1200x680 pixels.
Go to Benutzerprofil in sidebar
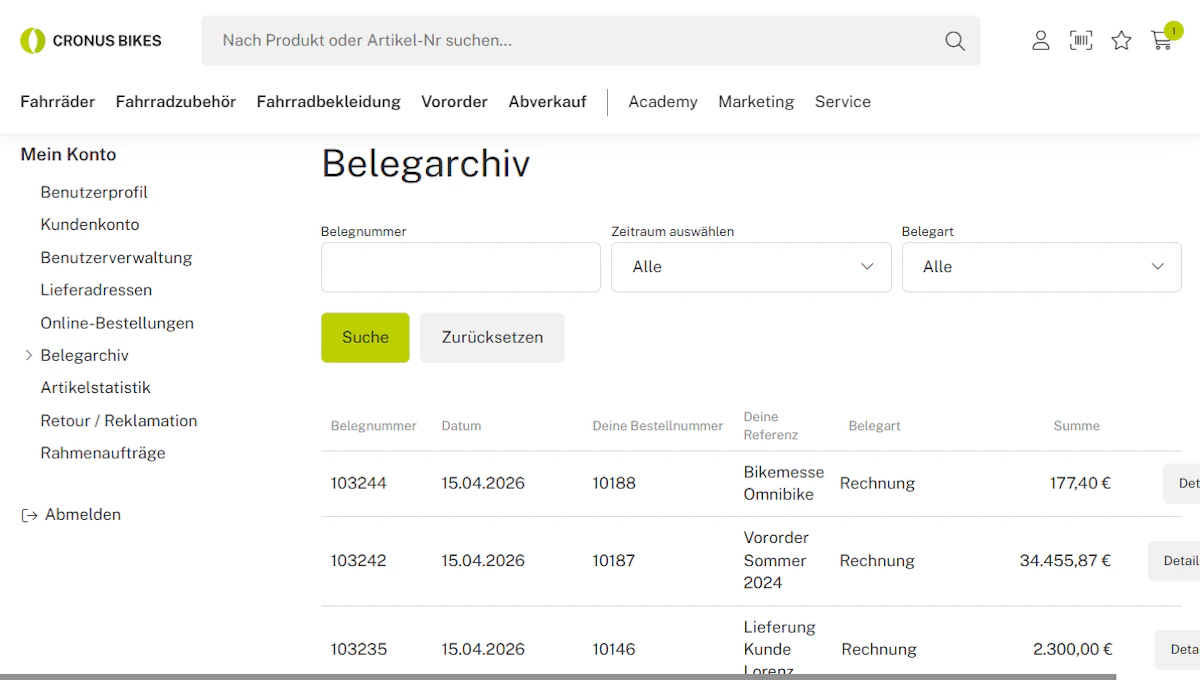(94, 192)
